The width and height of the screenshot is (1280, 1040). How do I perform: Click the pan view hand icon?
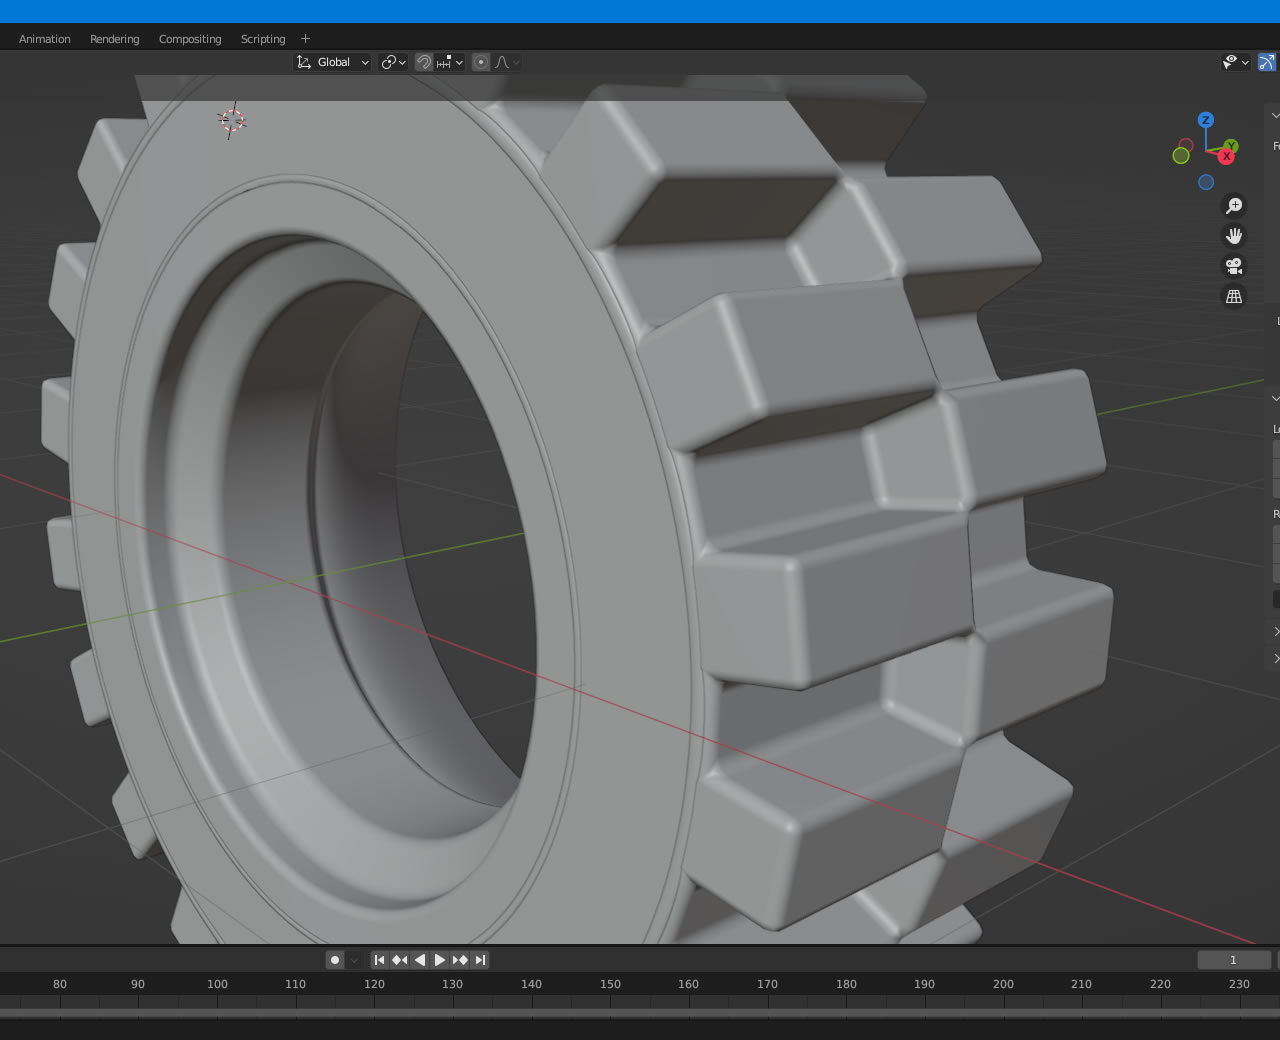coord(1234,236)
